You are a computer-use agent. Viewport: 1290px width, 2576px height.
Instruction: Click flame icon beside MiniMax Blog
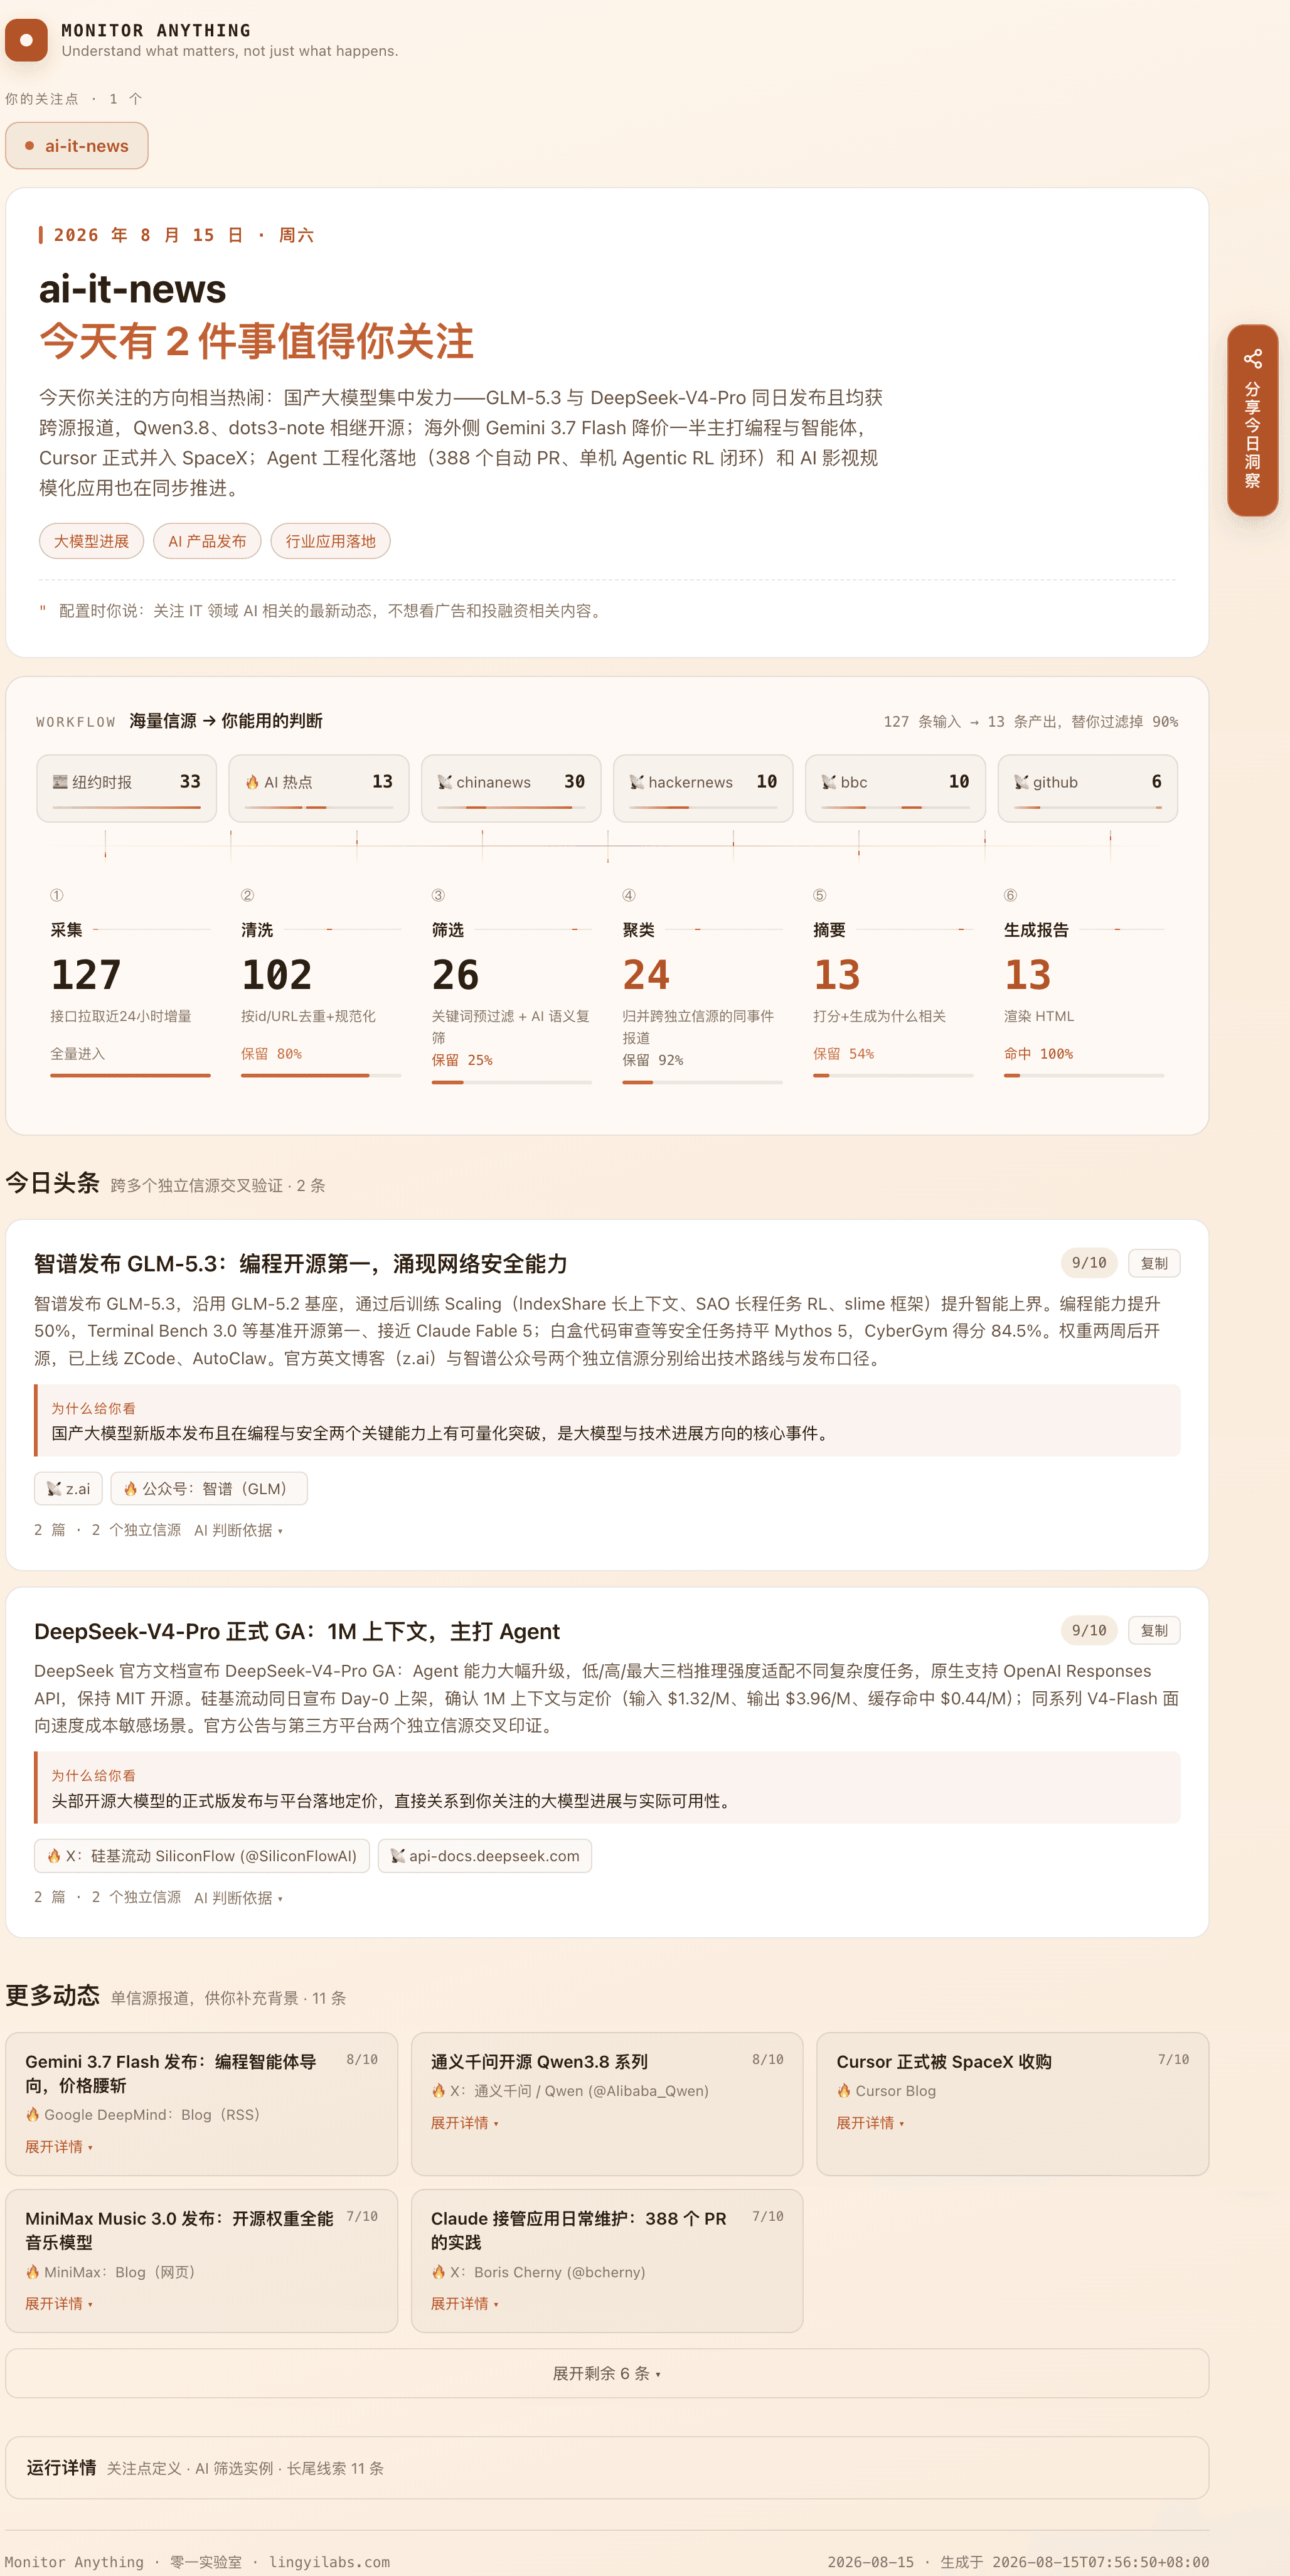[x=33, y=2272]
